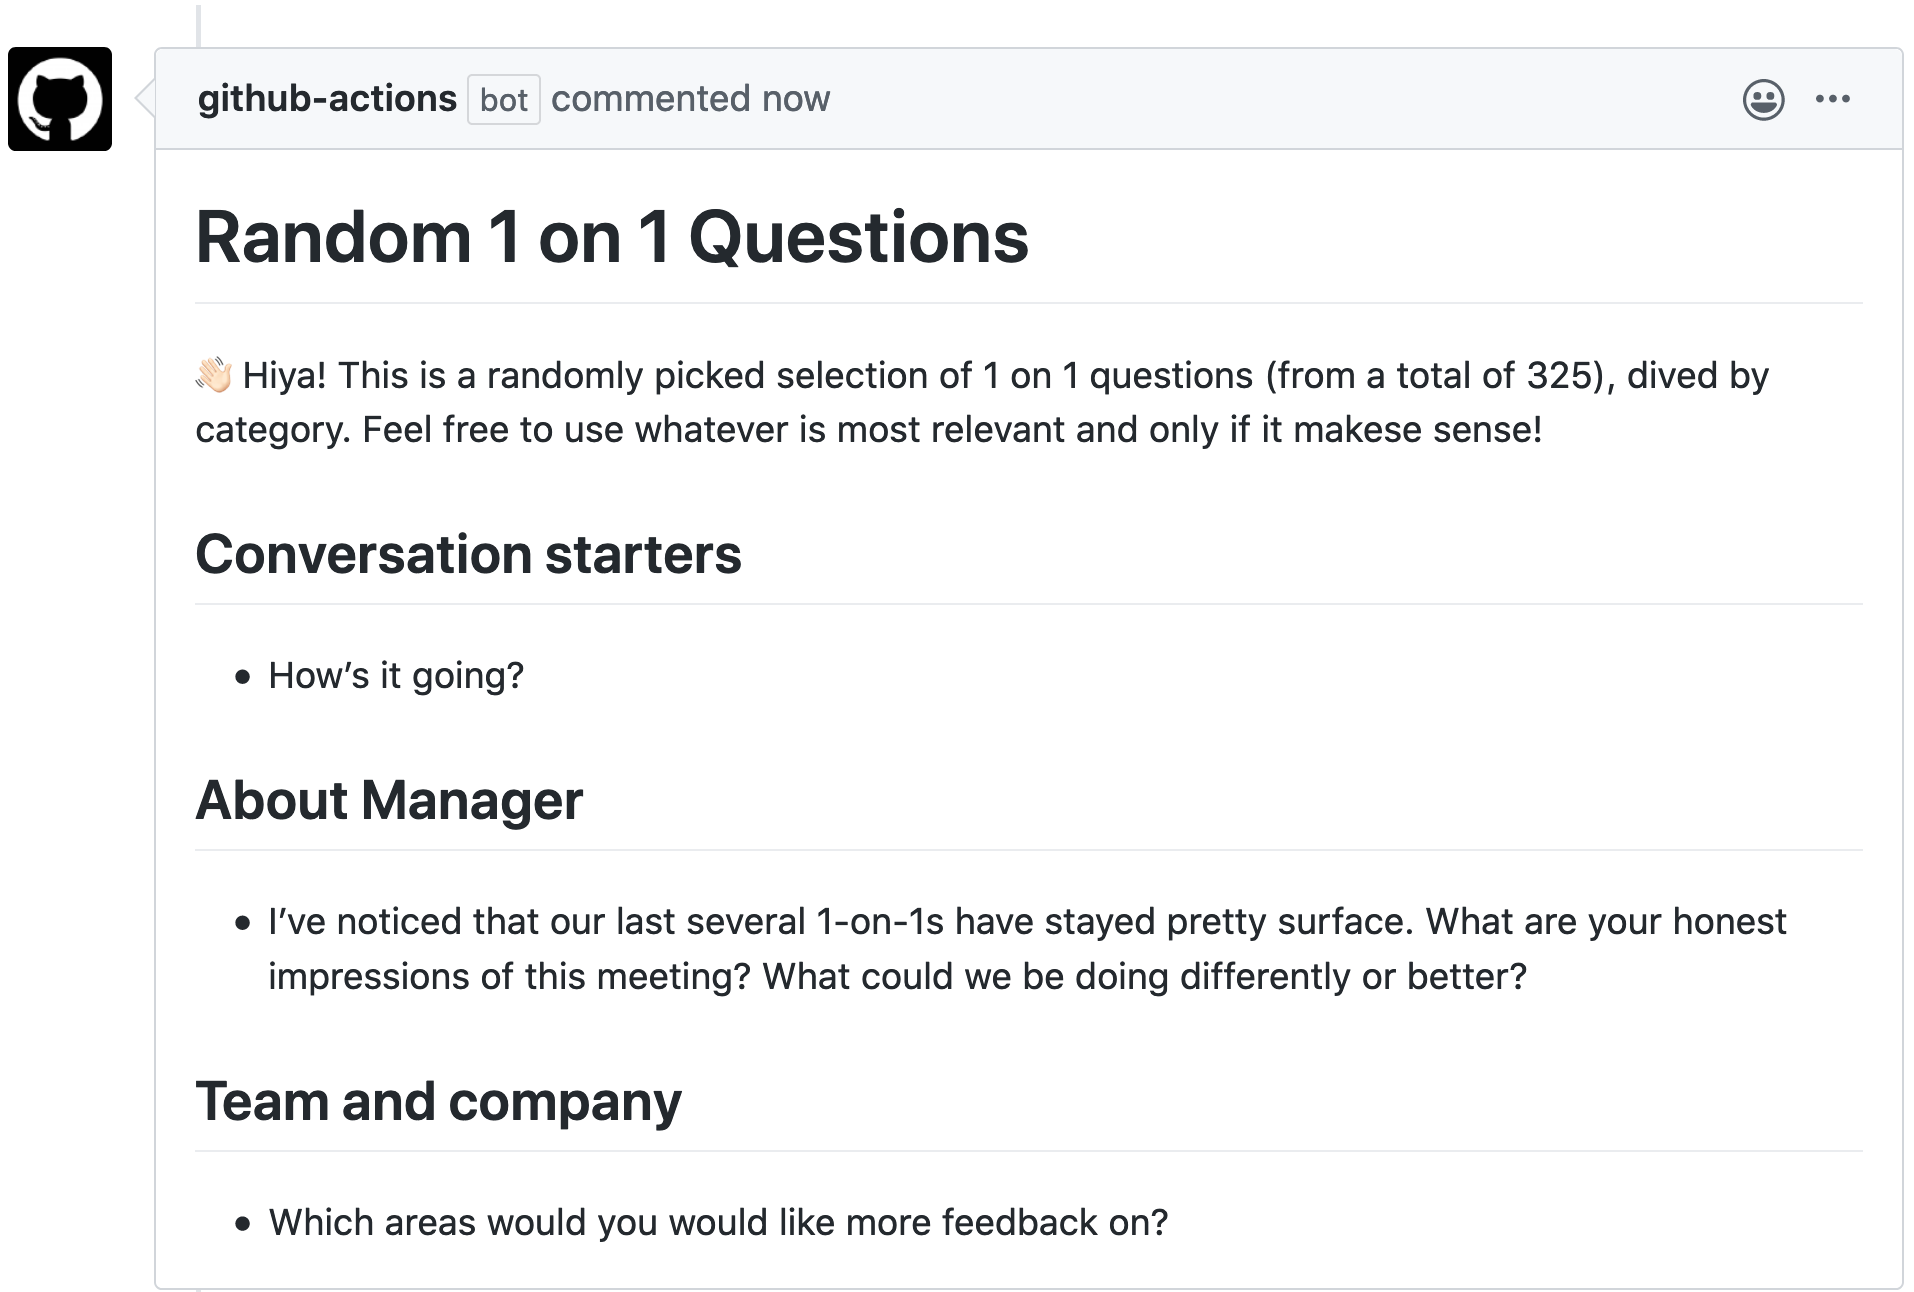
Task: Click the 1-on-1s surface question text
Action: [x=1027, y=949]
